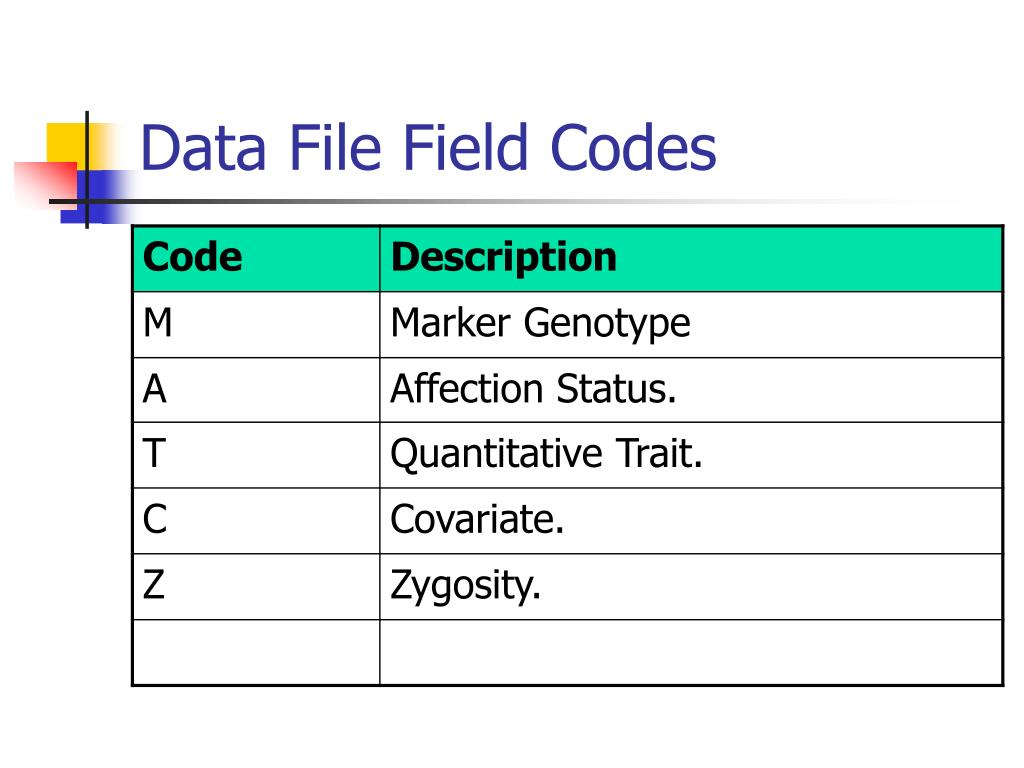Click the Zygosity description text
This screenshot has height=768, width=1024.
[465, 586]
